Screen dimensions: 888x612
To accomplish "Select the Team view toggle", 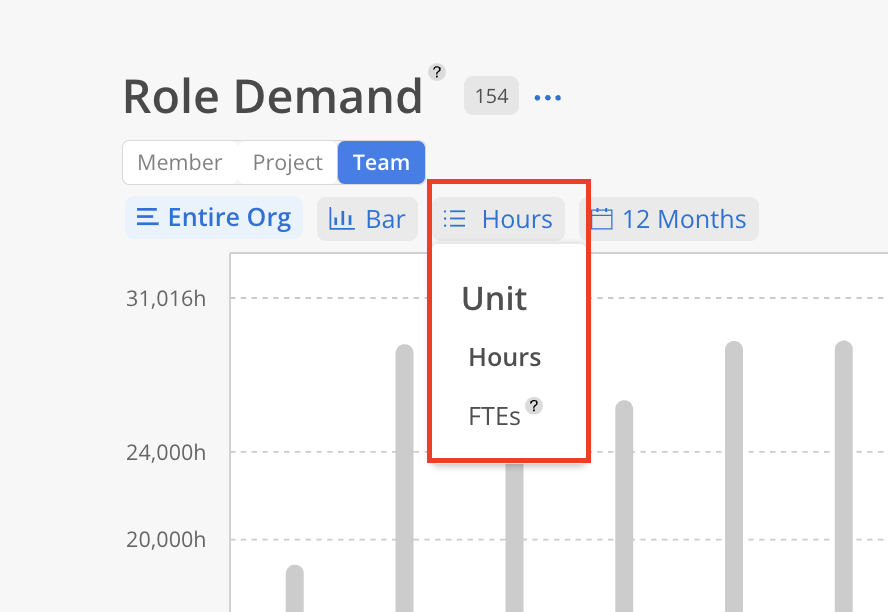I will pyautogui.click(x=381, y=163).
